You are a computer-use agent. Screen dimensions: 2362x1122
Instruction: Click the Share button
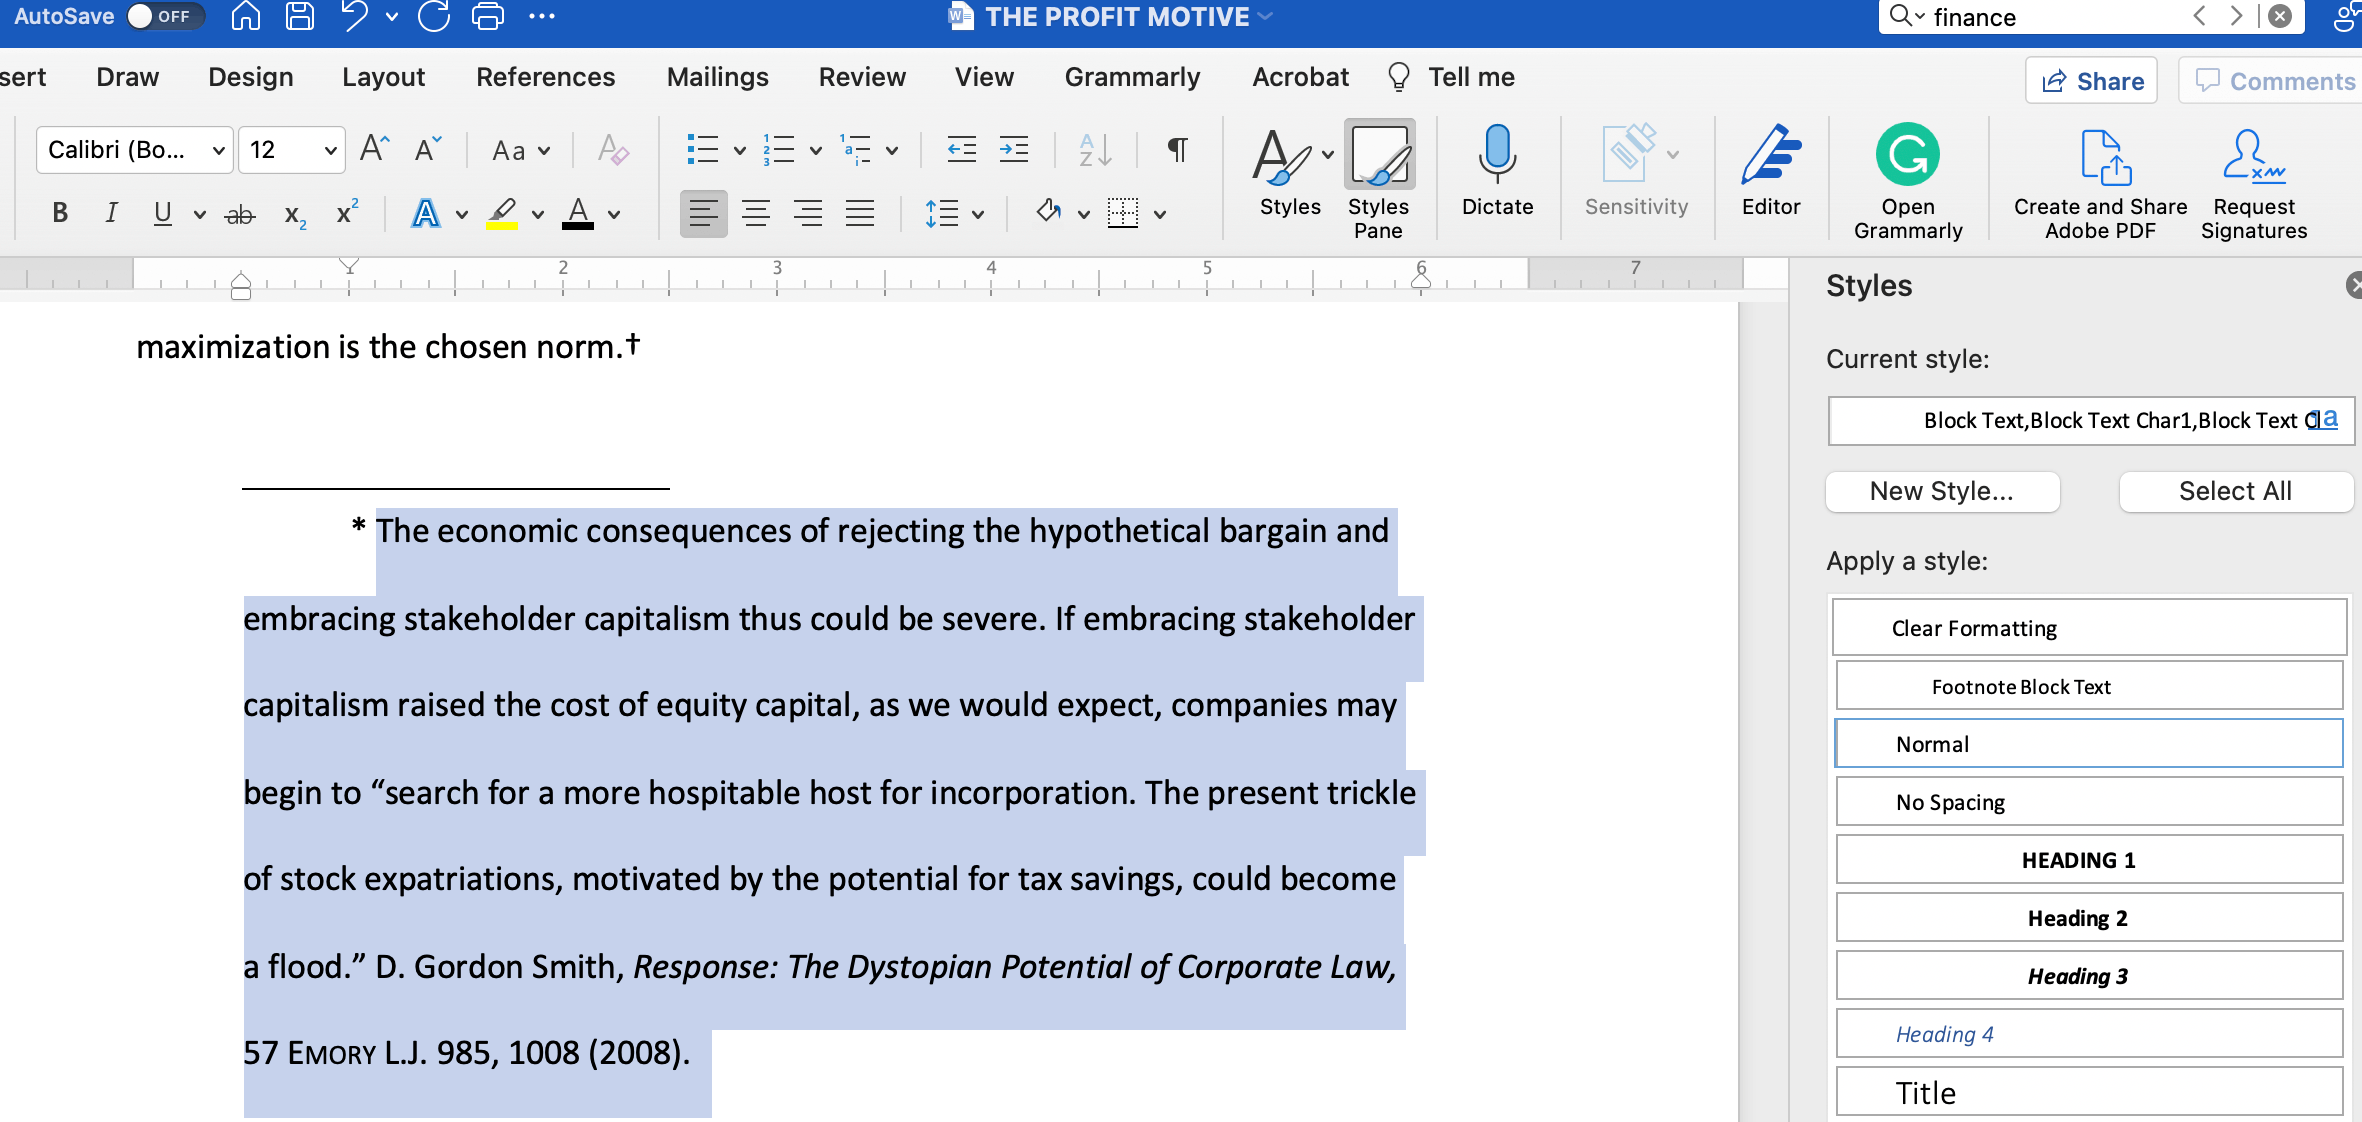[2092, 81]
